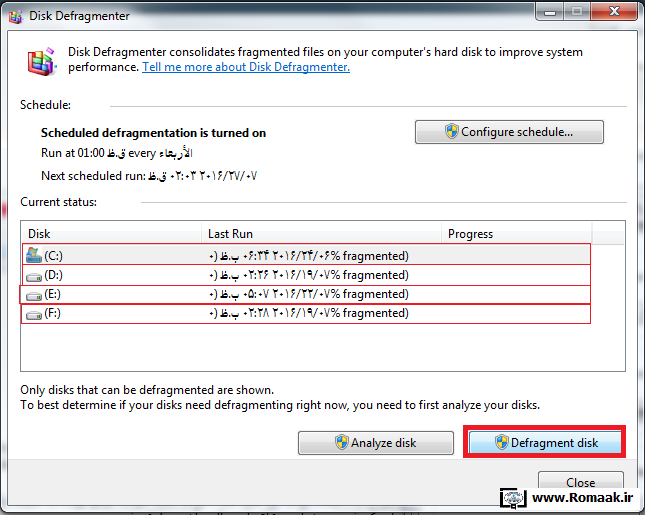Click the Last Run entry for (D:)

click(309, 275)
